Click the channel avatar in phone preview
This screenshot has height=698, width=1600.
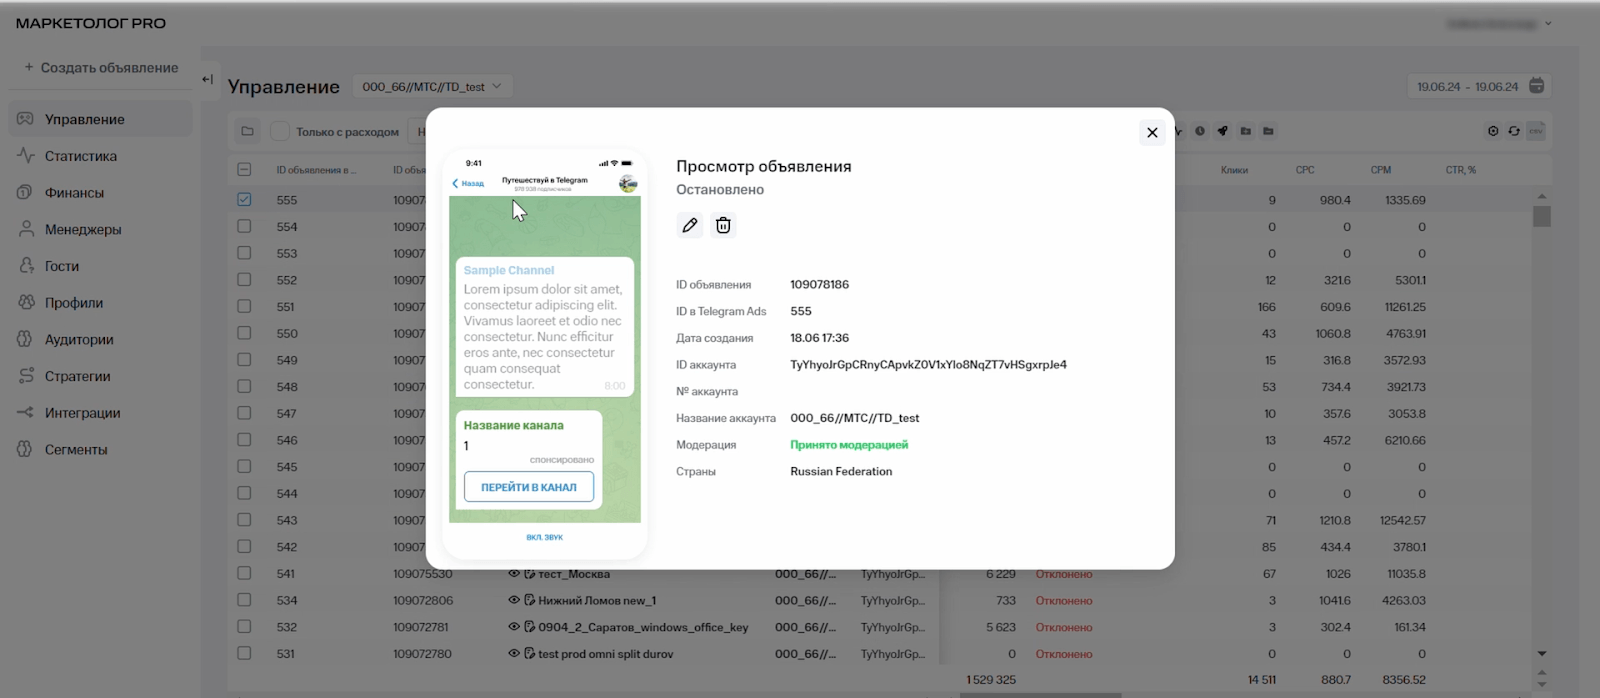click(628, 183)
